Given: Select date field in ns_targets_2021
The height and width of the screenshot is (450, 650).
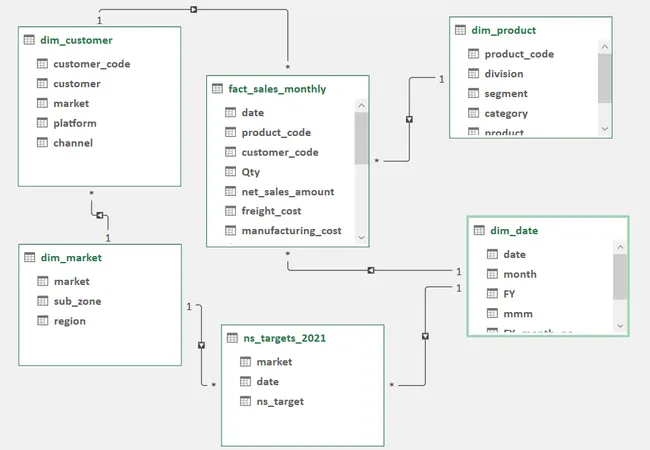Looking at the screenshot, I should point(267,381).
